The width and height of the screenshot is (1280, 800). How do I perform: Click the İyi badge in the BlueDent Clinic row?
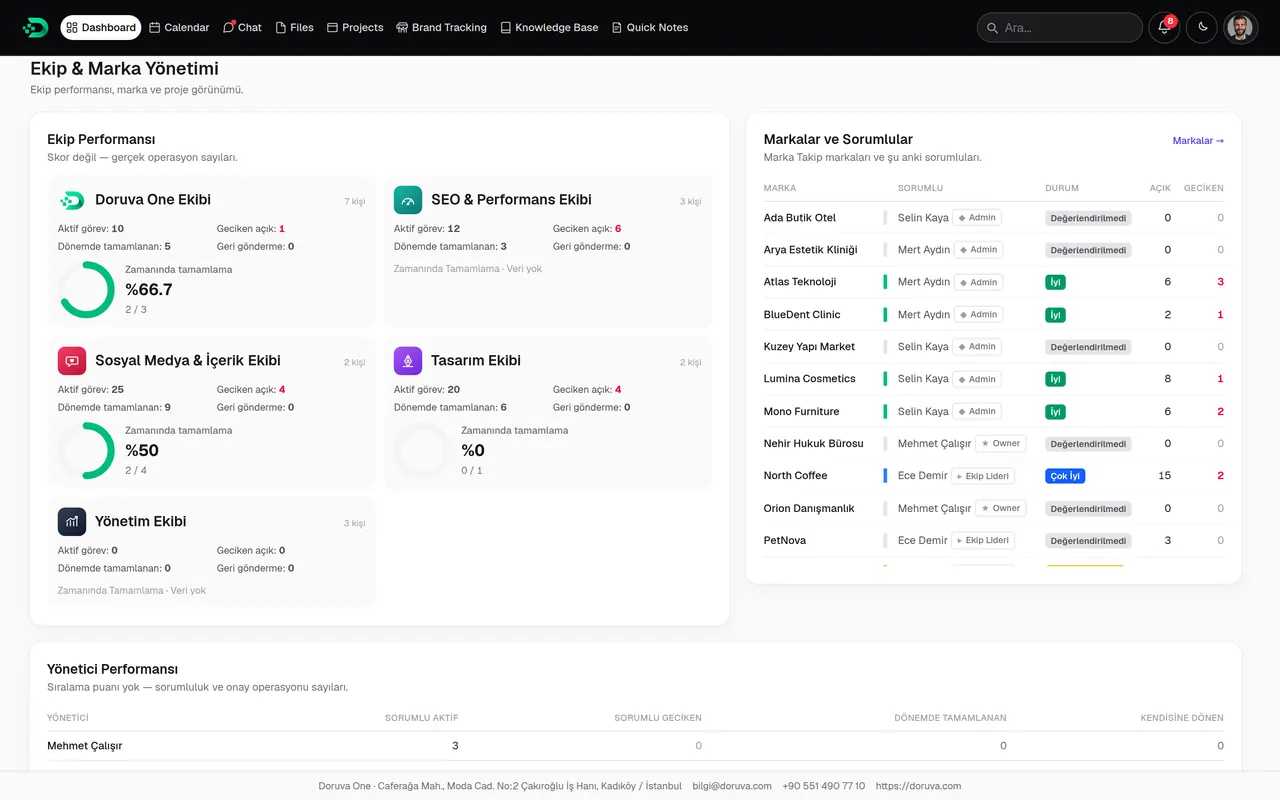tap(1055, 315)
